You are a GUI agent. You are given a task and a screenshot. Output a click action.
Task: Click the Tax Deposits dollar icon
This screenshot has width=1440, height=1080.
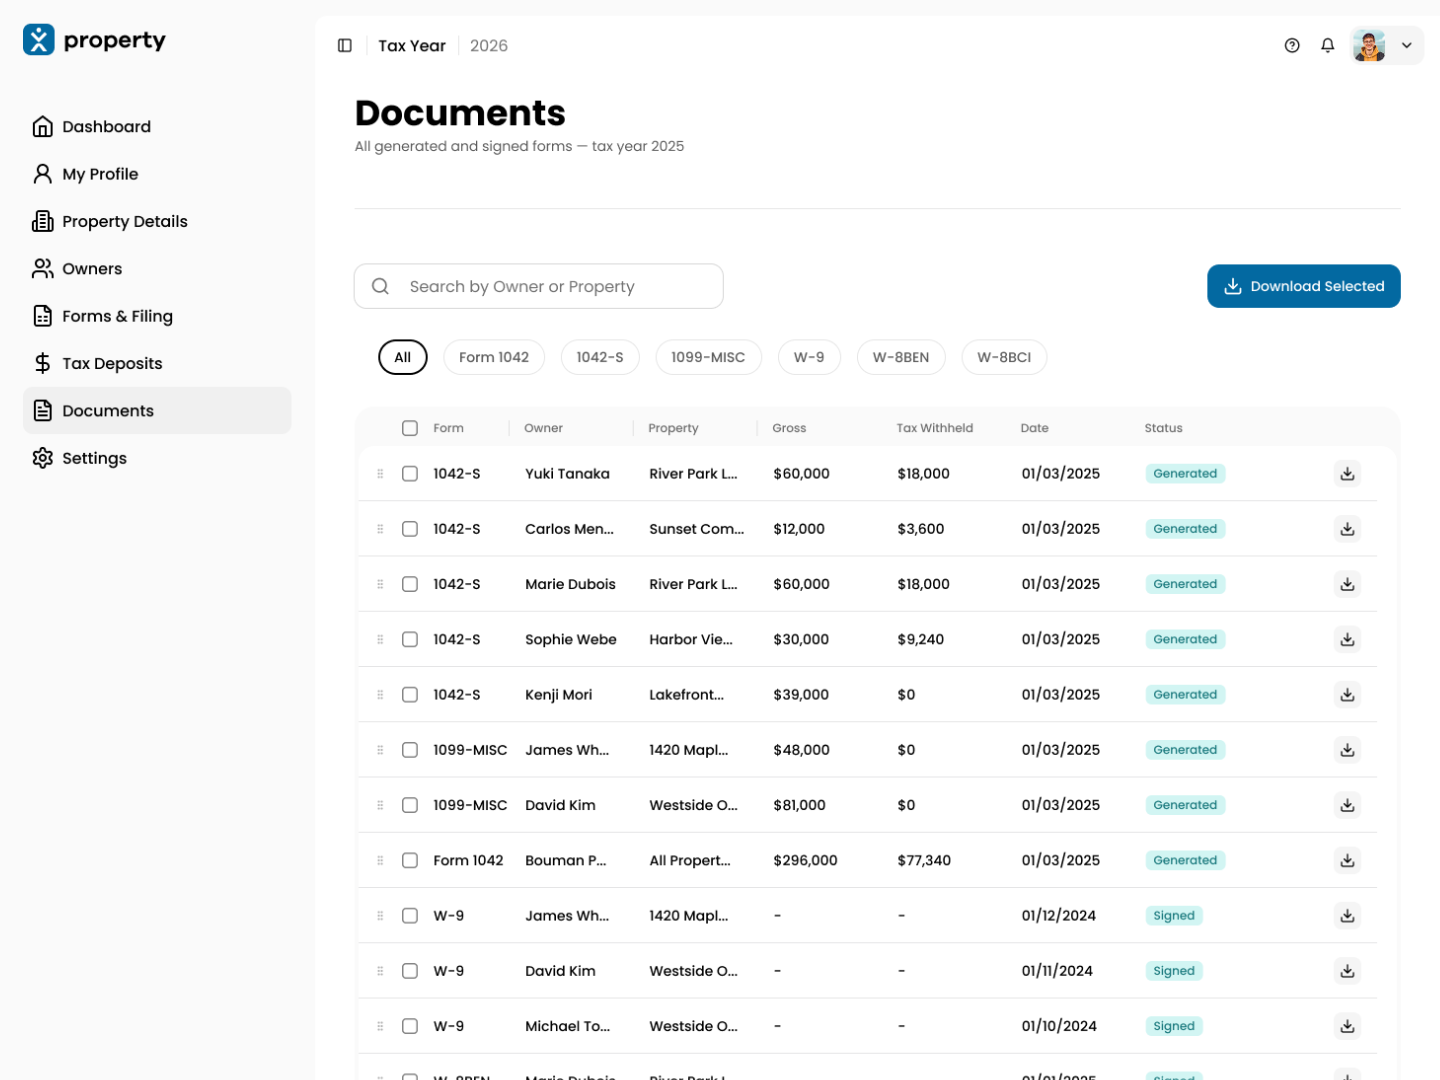point(42,363)
